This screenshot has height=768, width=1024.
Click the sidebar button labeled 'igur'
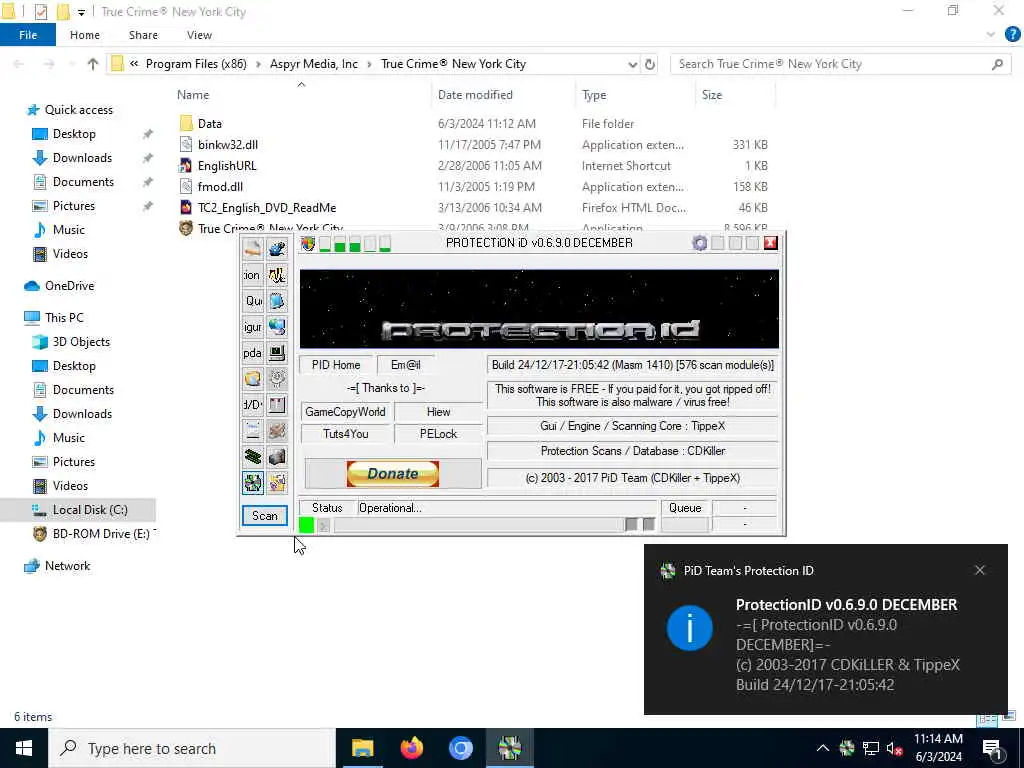(x=253, y=327)
